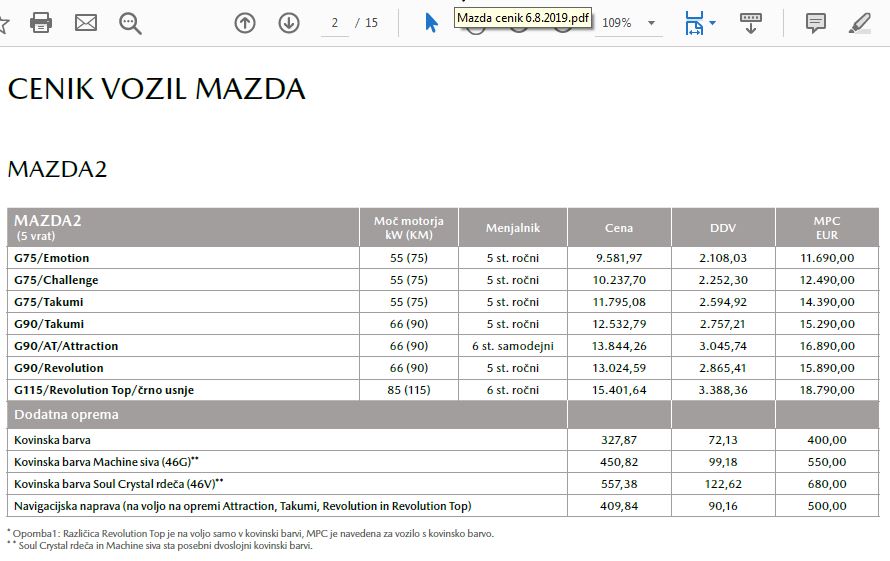Viewport: 890px width, 561px height.
Task: Click '5 st. ročni' in G75/Challenge row
Action: (513, 280)
